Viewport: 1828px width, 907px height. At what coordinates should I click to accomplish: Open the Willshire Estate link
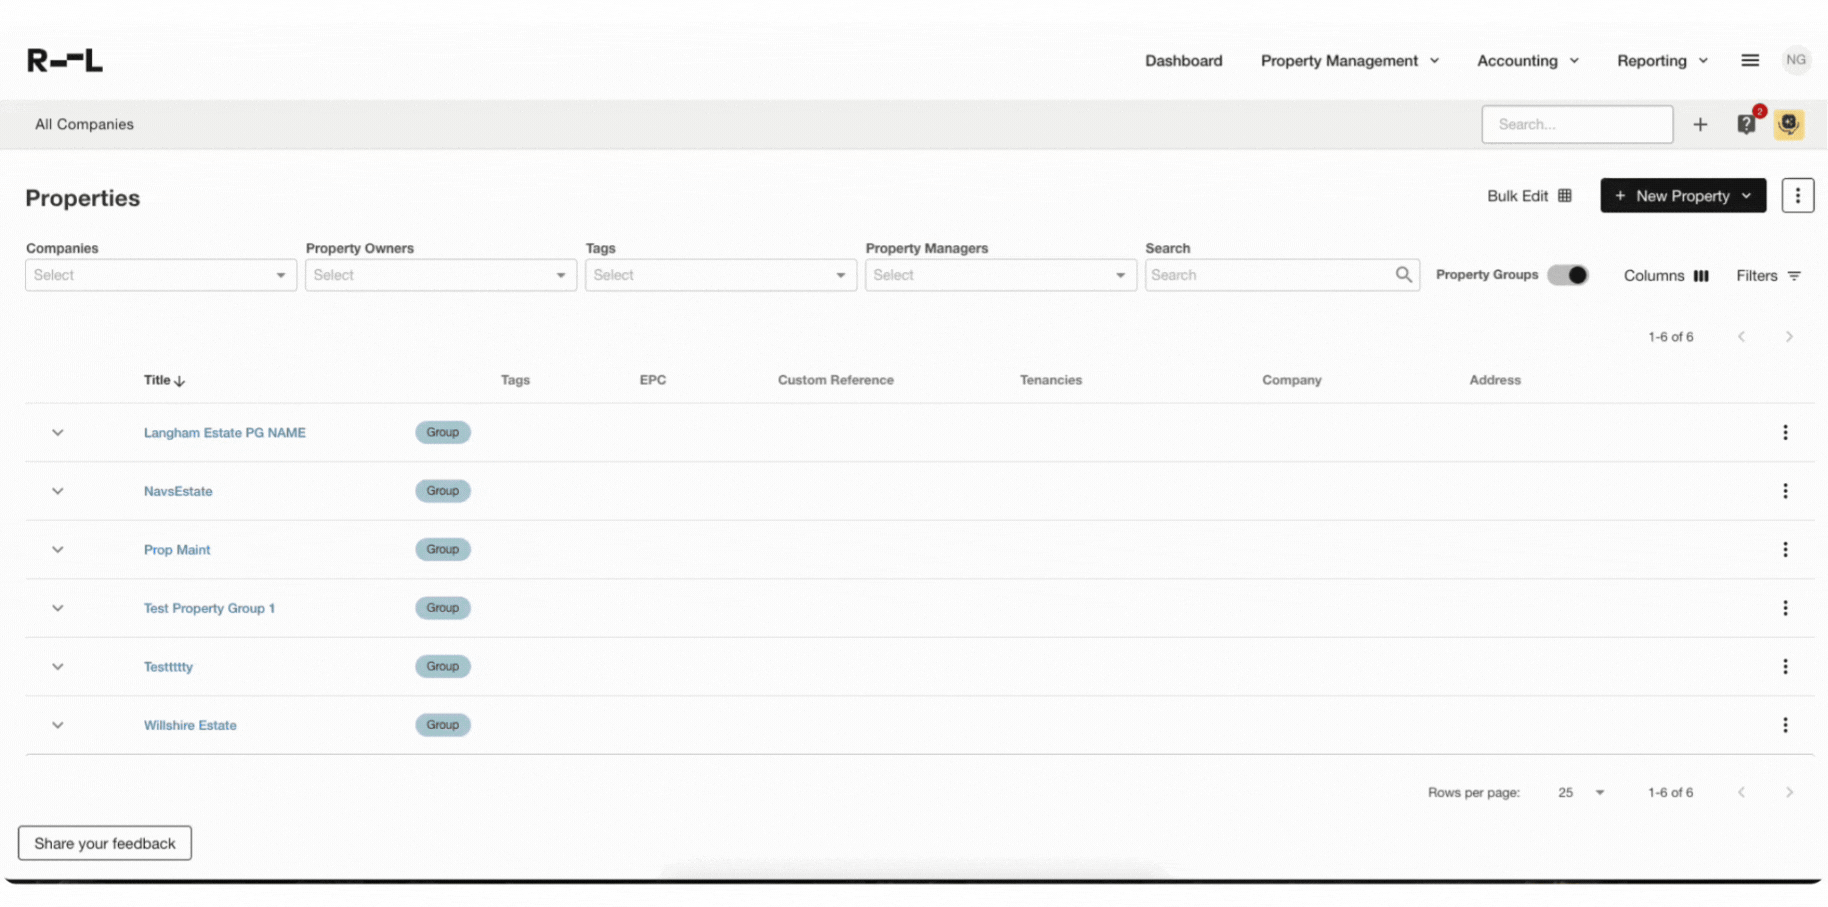pyautogui.click(x=190, y=725)
